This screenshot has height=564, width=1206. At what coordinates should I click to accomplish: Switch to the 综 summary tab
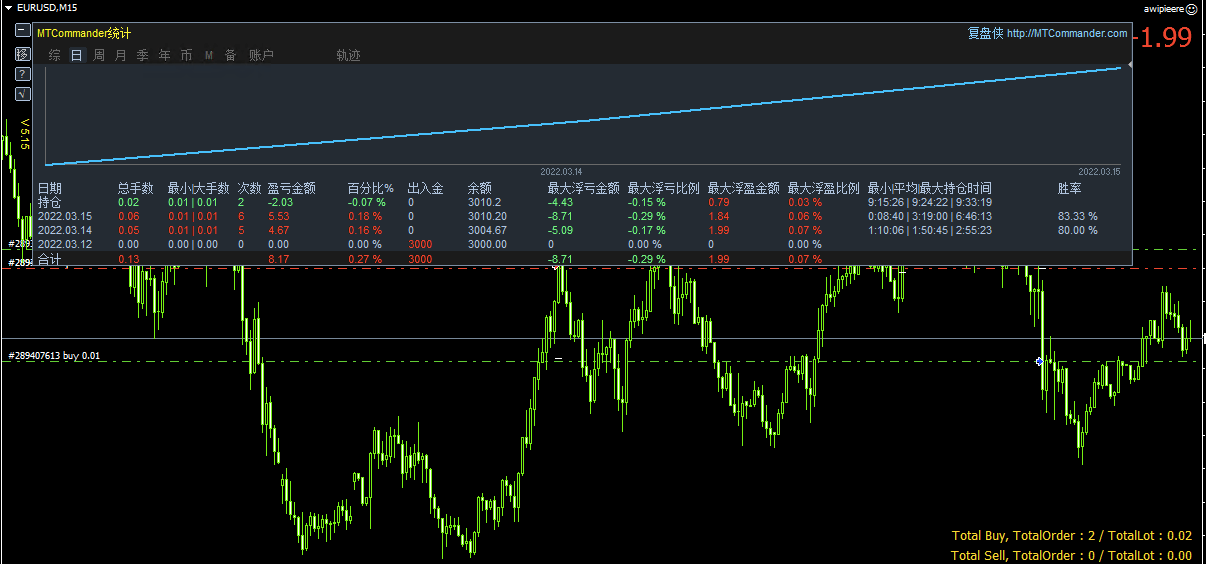coord(55,56)
